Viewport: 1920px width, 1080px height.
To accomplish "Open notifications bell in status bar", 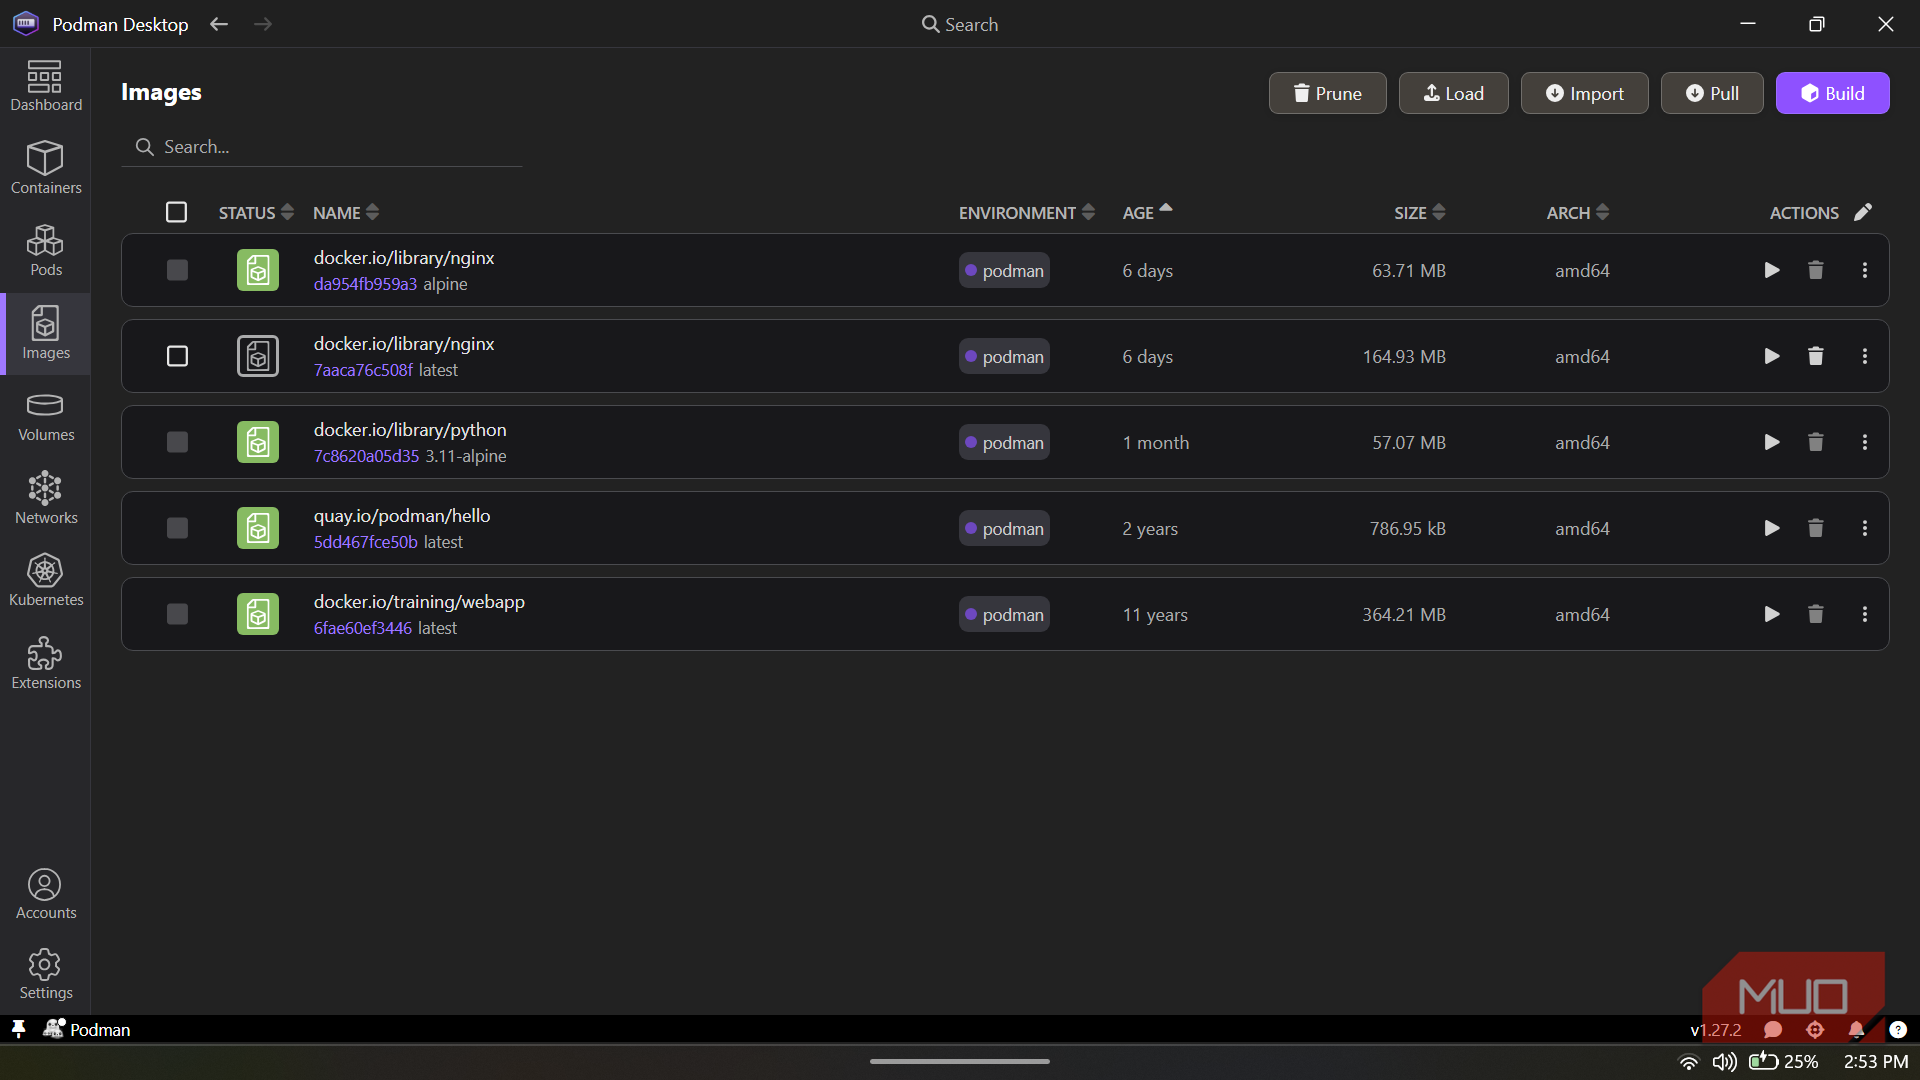I will (1856, 1030).
